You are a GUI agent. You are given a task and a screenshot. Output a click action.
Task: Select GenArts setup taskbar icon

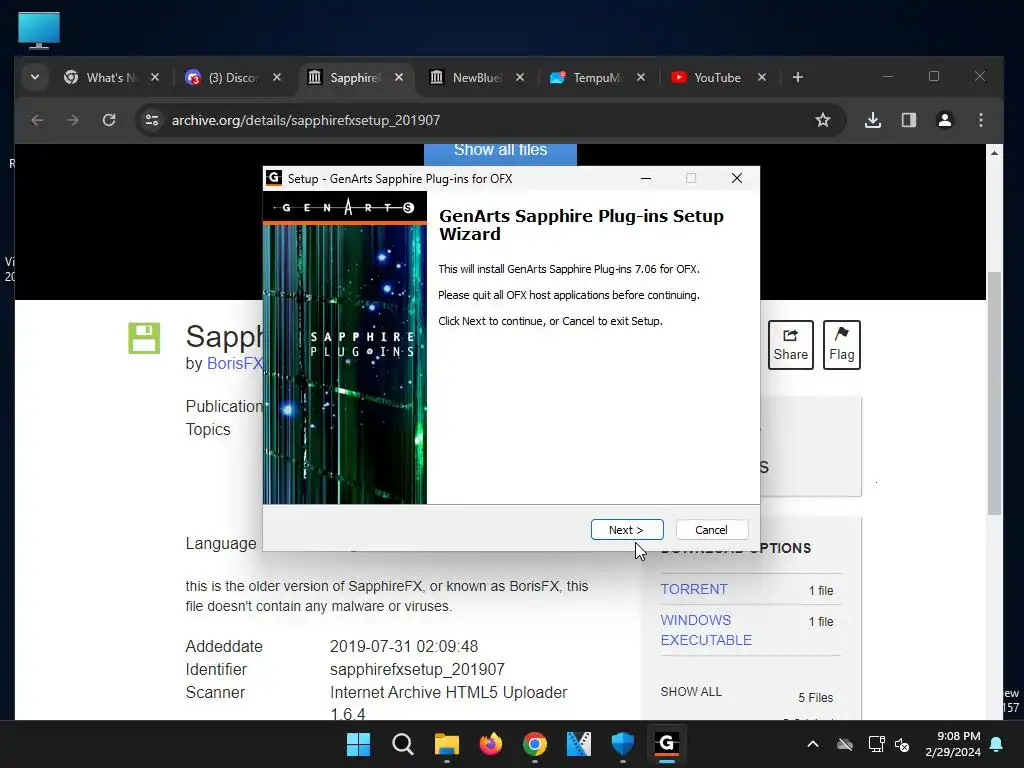(667, 744)
